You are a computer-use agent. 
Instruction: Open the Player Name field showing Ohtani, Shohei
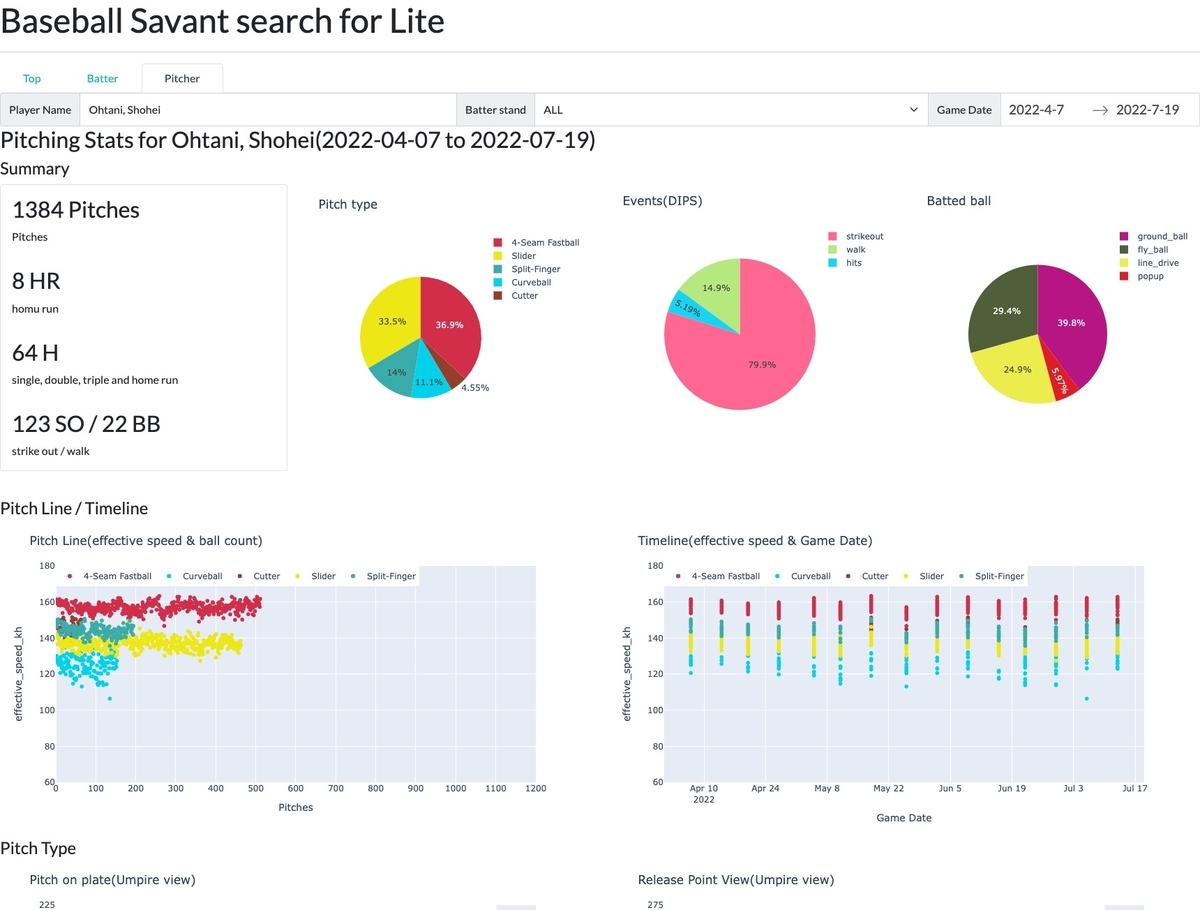(267, 110)
